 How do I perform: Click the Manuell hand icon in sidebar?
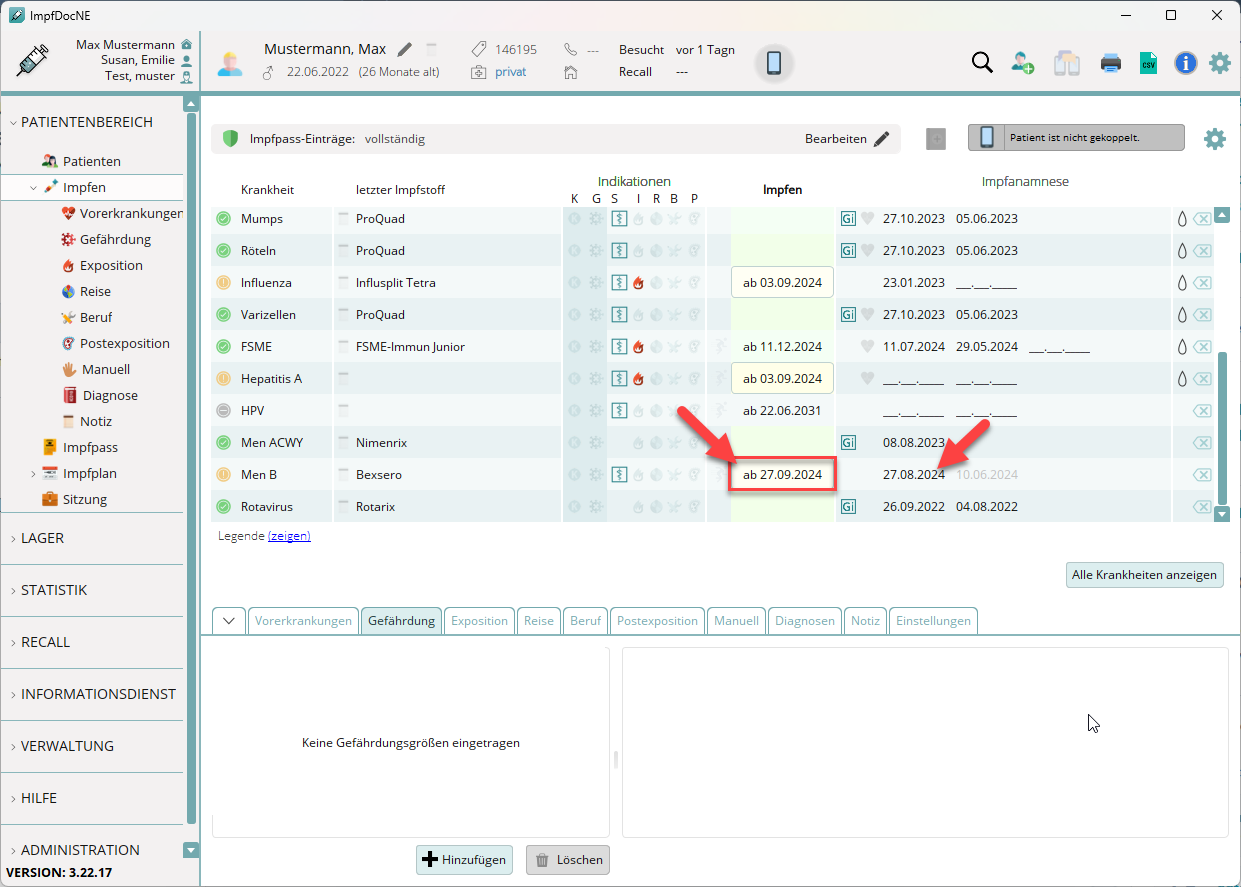[70, 369]
